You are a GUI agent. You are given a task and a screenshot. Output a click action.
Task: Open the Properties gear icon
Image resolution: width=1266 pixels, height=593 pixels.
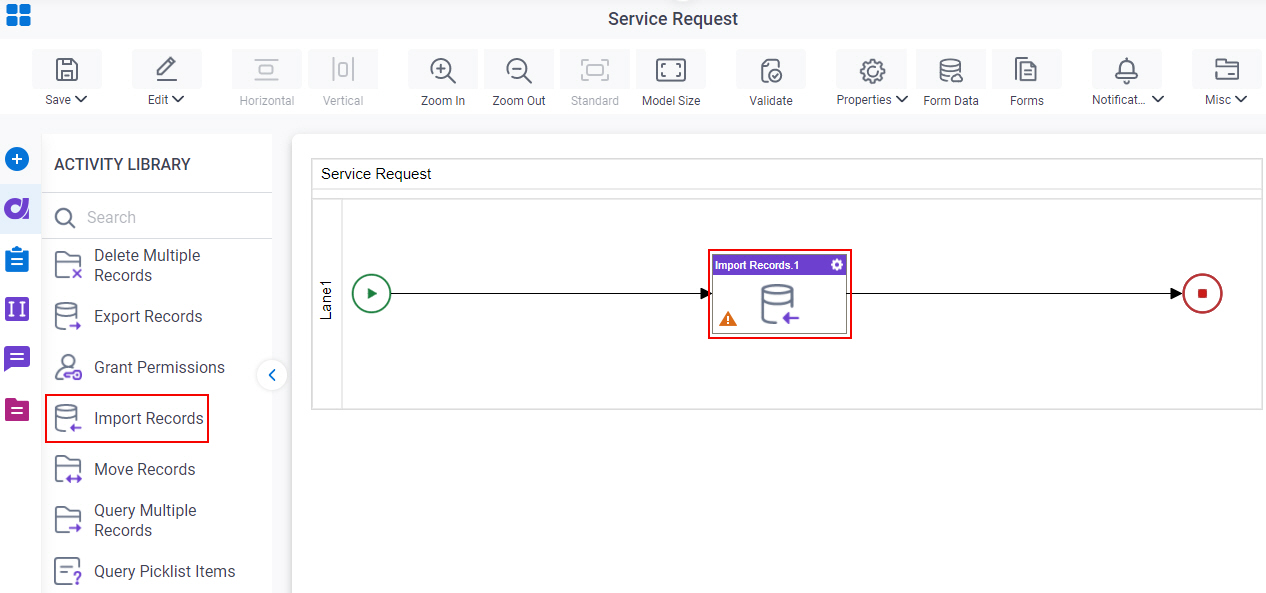(x=872, y=70)
